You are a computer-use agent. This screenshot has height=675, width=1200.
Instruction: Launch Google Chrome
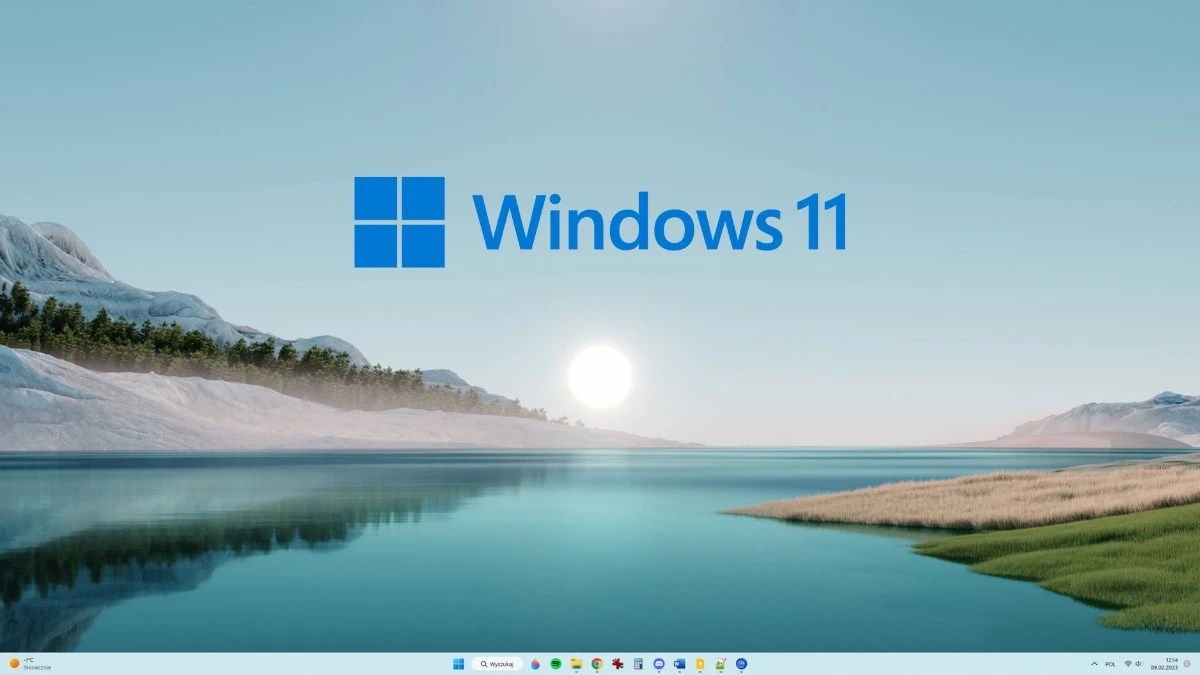(597, 663)
